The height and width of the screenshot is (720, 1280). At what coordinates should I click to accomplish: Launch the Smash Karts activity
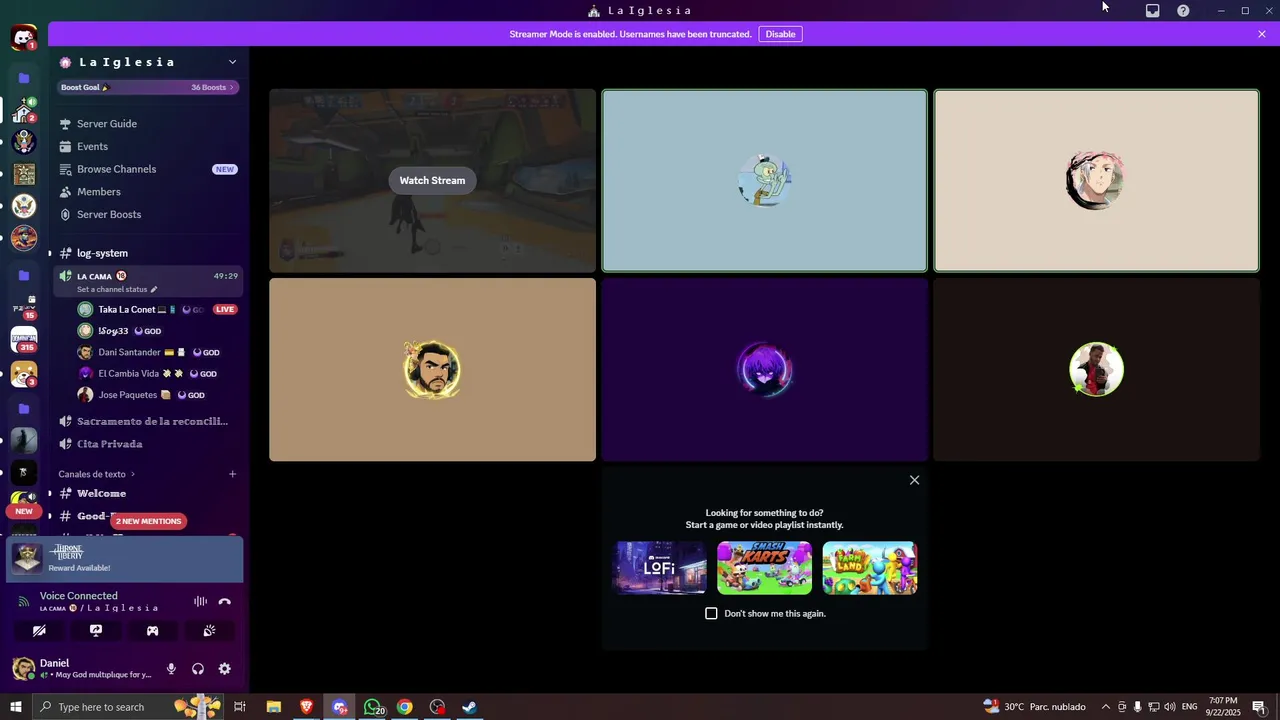pyautogui.click(x=765, y=568)
